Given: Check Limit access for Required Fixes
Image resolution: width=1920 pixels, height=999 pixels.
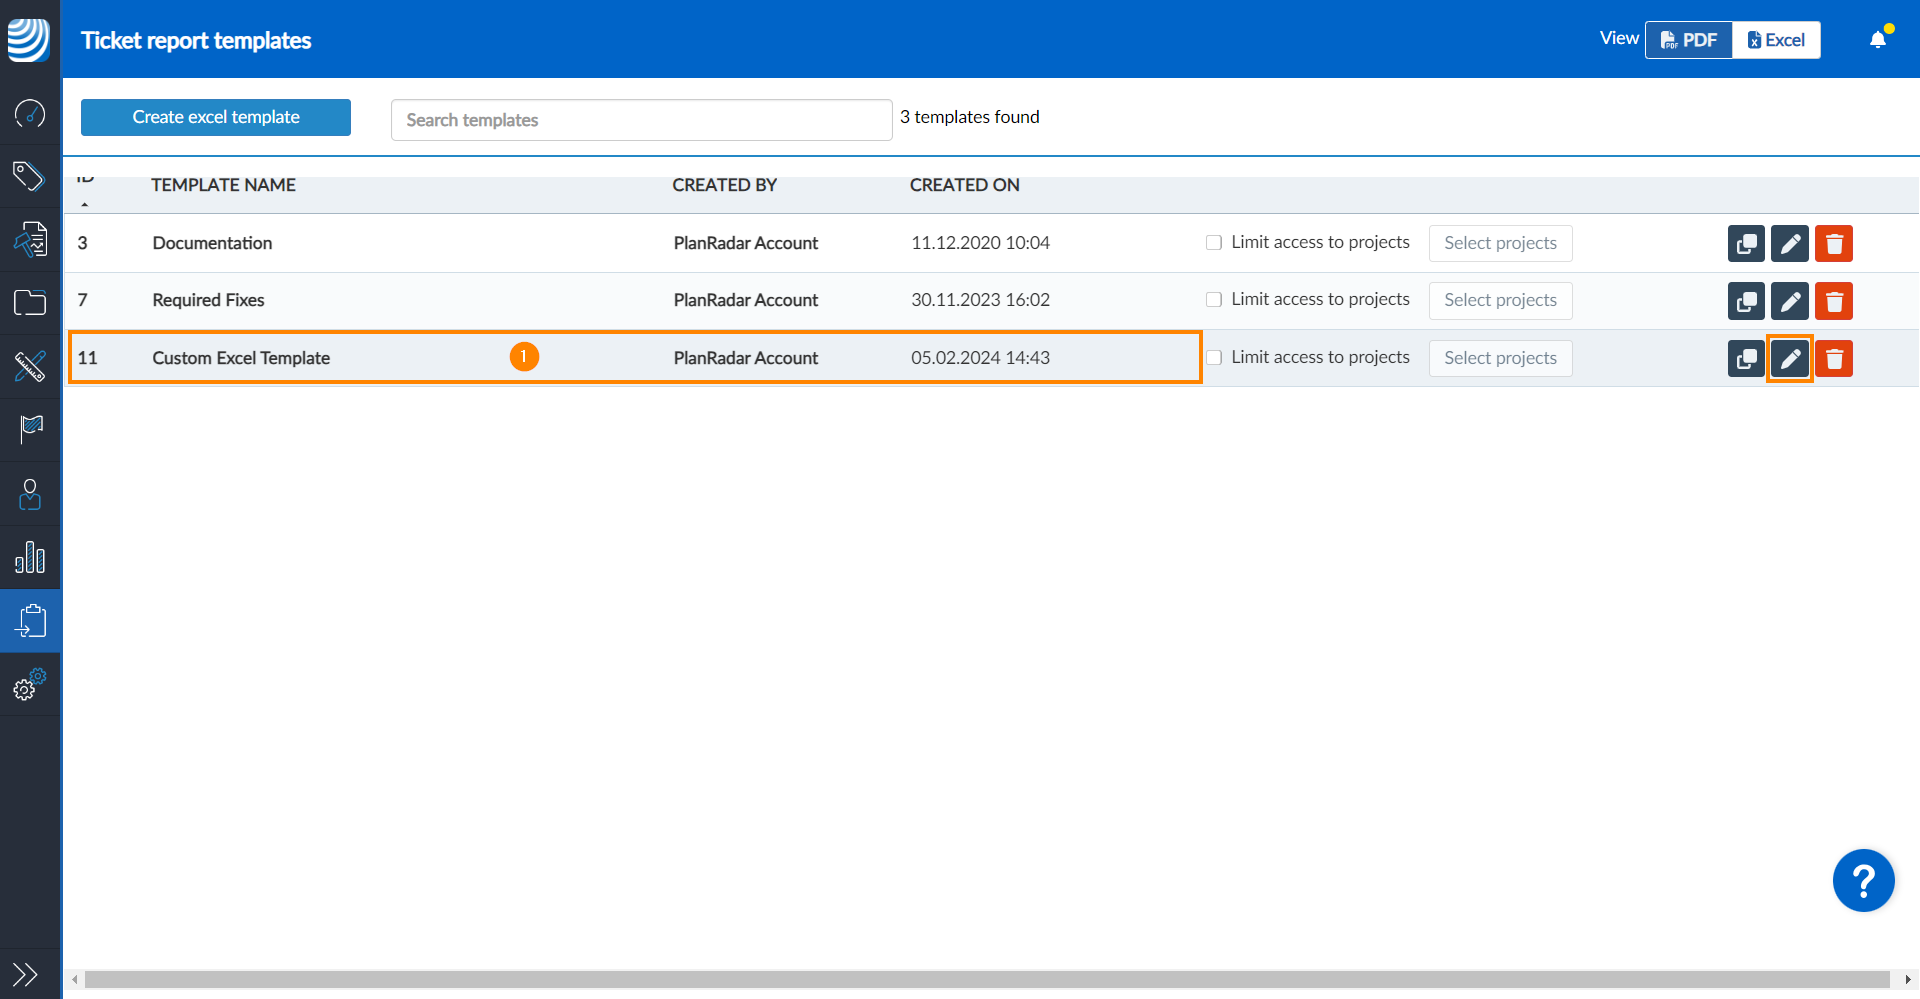Looking at the screenshot, I should (x=1214, y=300).
